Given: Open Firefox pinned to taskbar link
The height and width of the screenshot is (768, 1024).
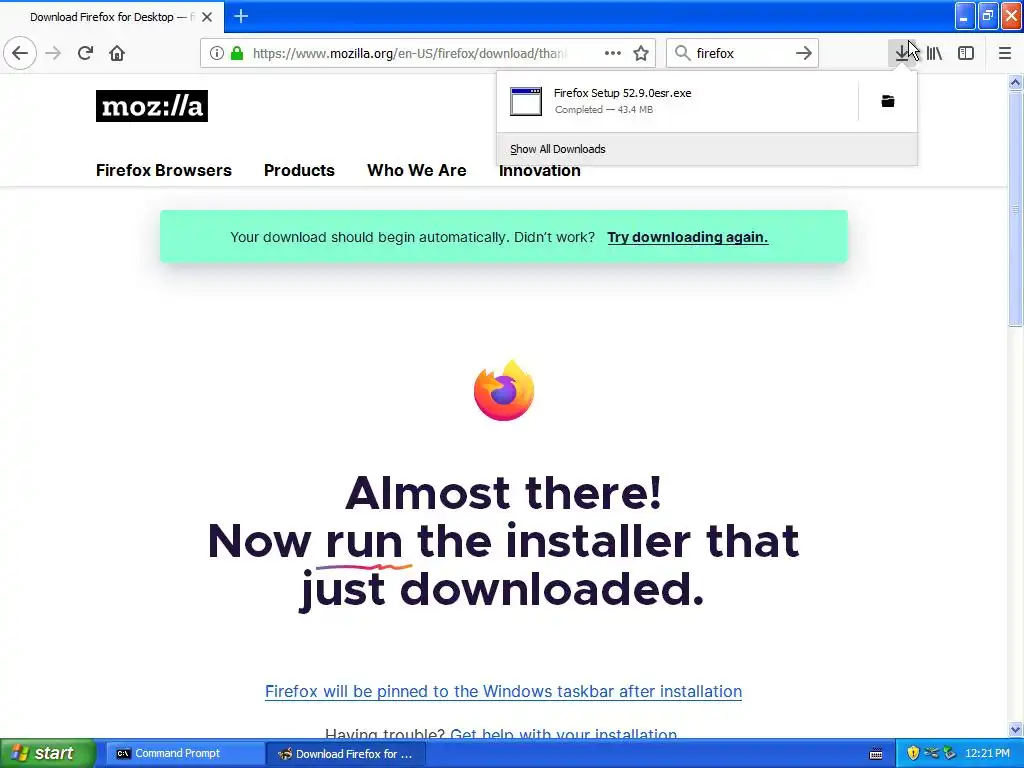Looking at the screenshot, I should pos(504,691).
